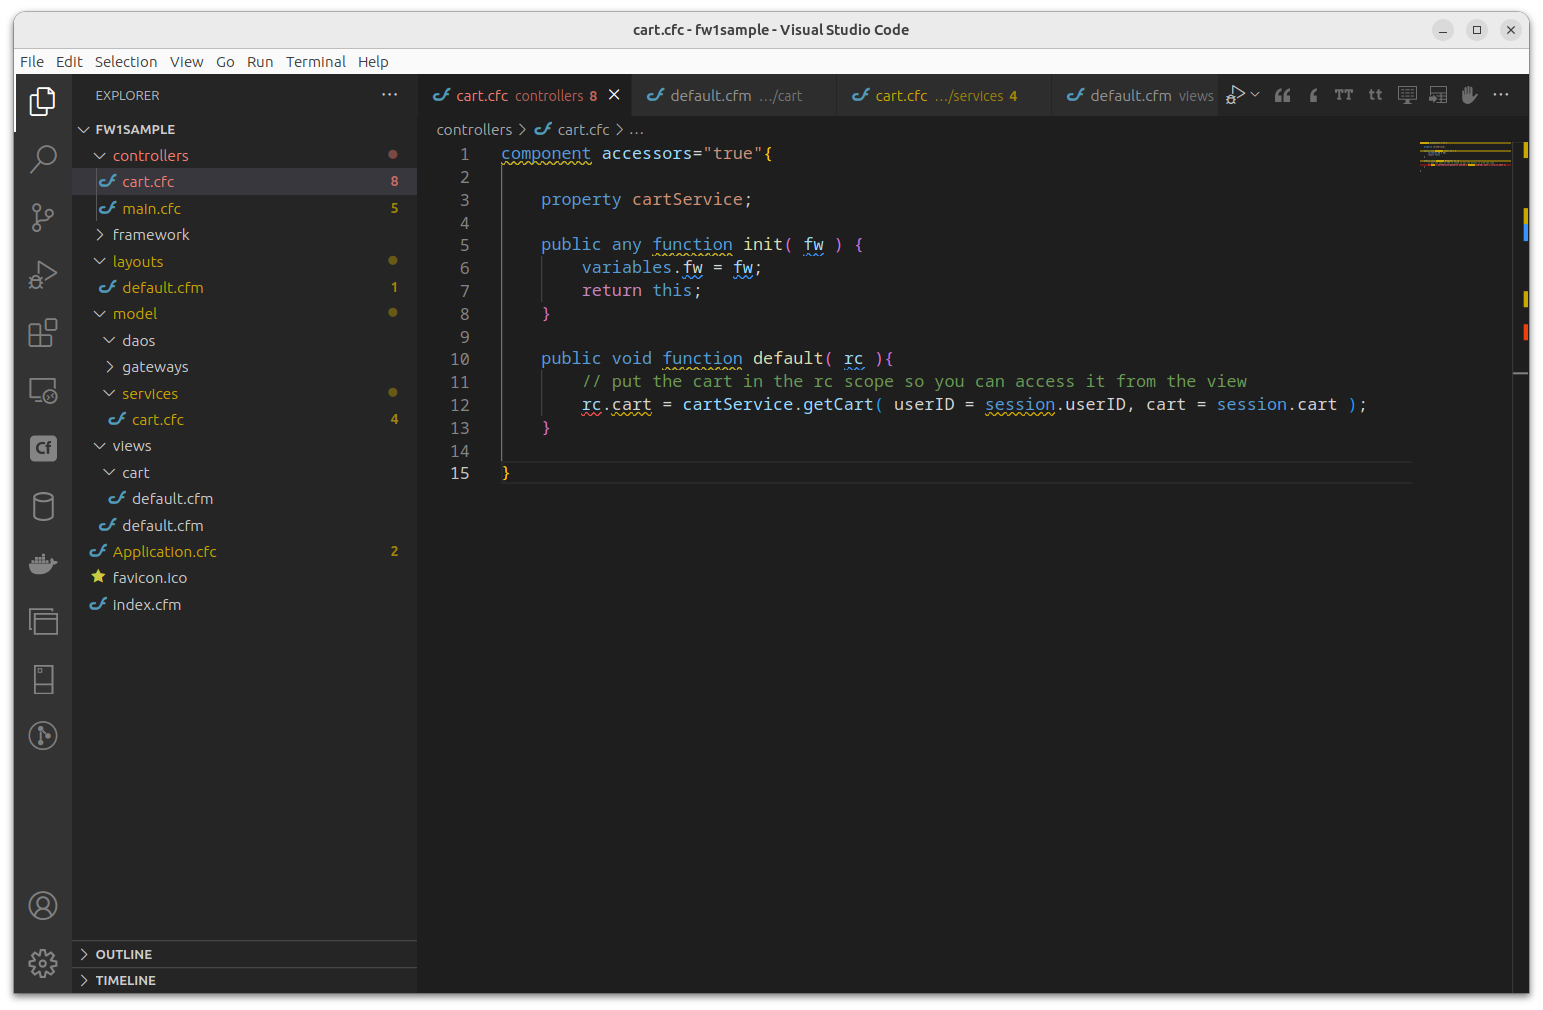Open the Remote Explorer view

pos(43,390)
